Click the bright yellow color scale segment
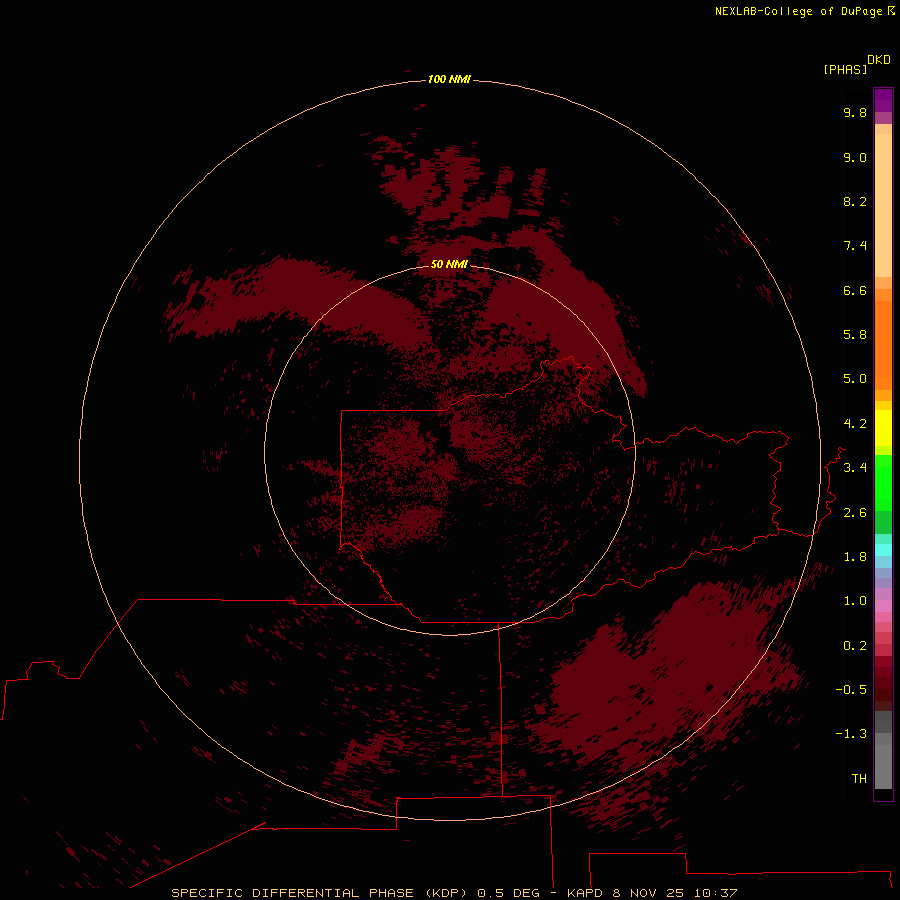Viewport: 900px width, 900px height. [883, 428]
